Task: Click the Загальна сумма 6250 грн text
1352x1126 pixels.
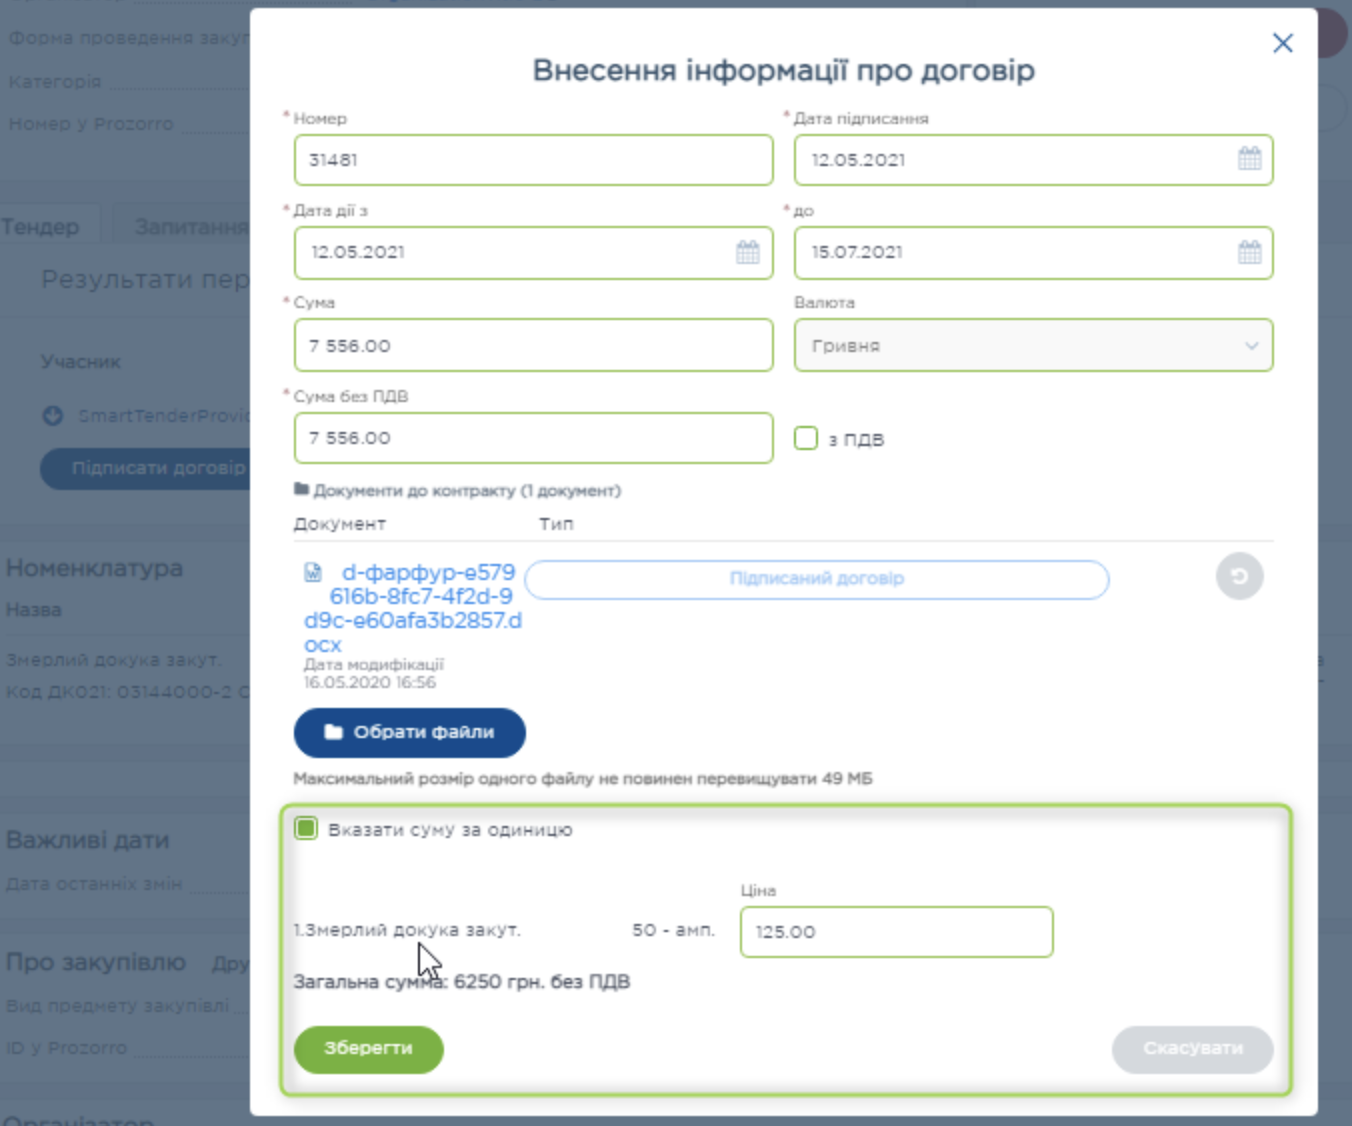Action: point(462,982)
